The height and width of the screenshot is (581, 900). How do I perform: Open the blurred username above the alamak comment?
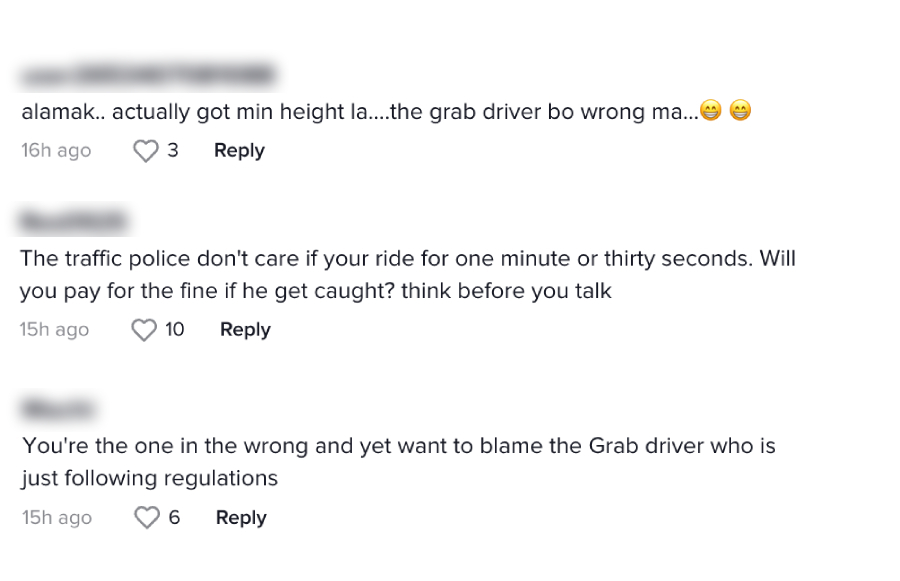point(148,76)
